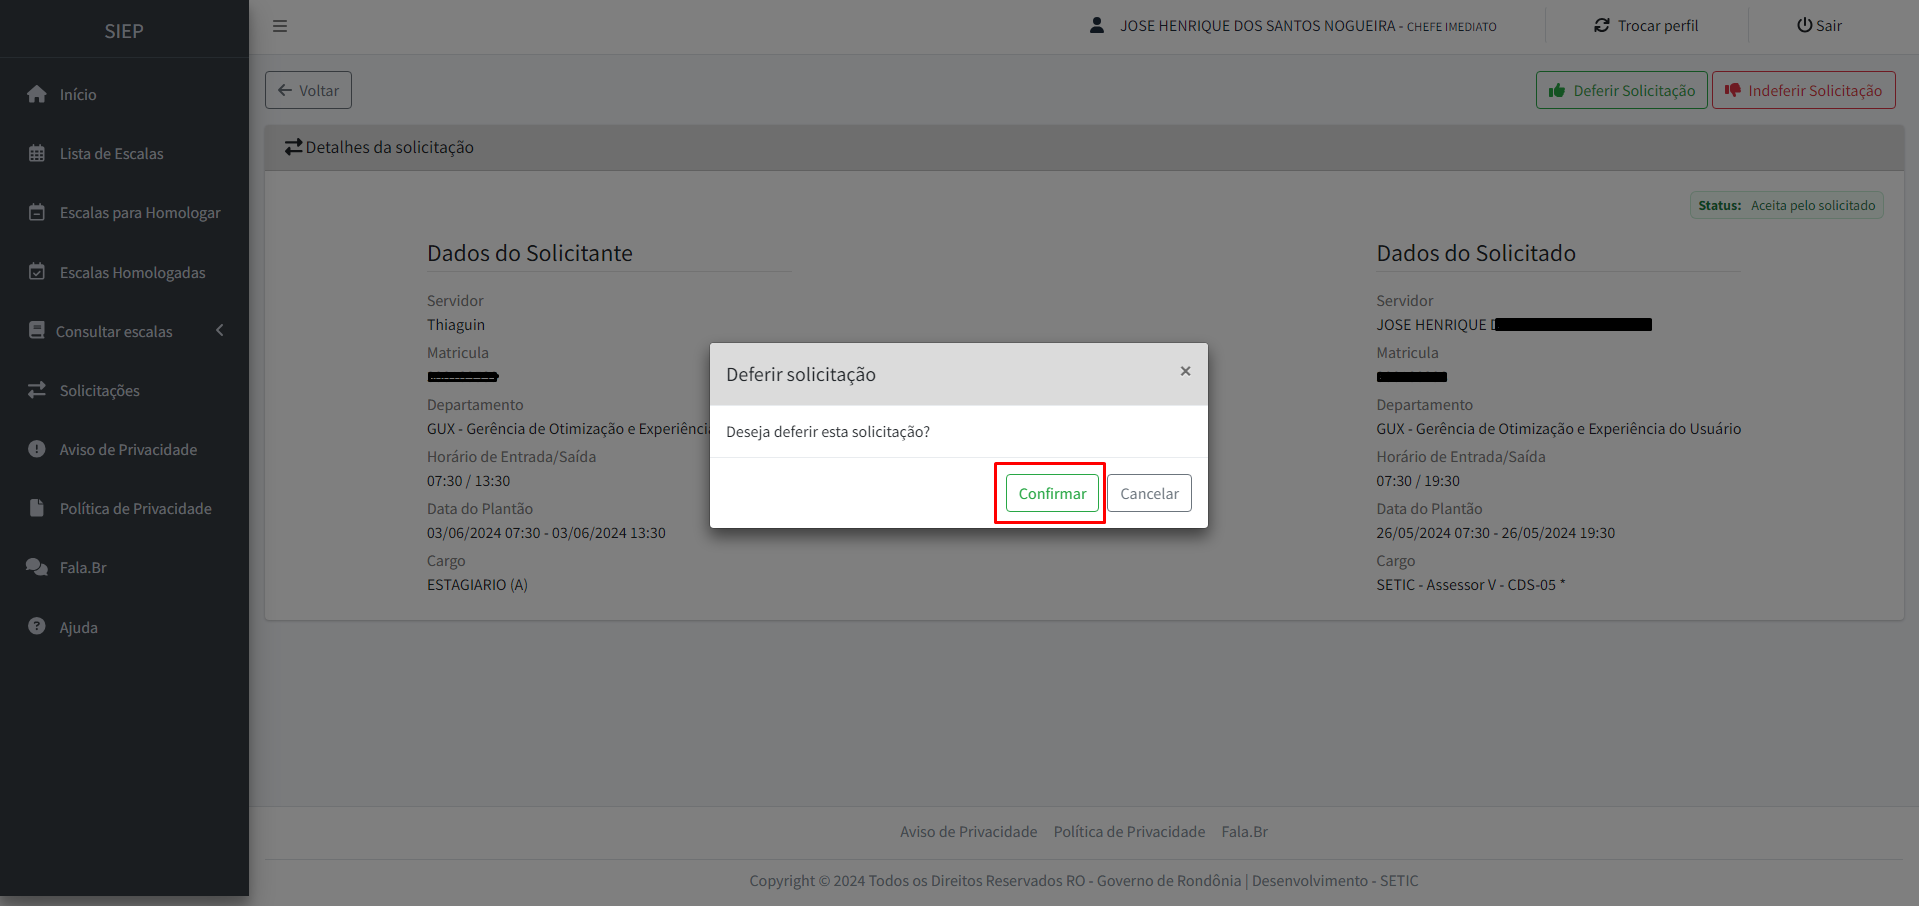Click the 26/05/2024 plantão date value

[1495, 533]
